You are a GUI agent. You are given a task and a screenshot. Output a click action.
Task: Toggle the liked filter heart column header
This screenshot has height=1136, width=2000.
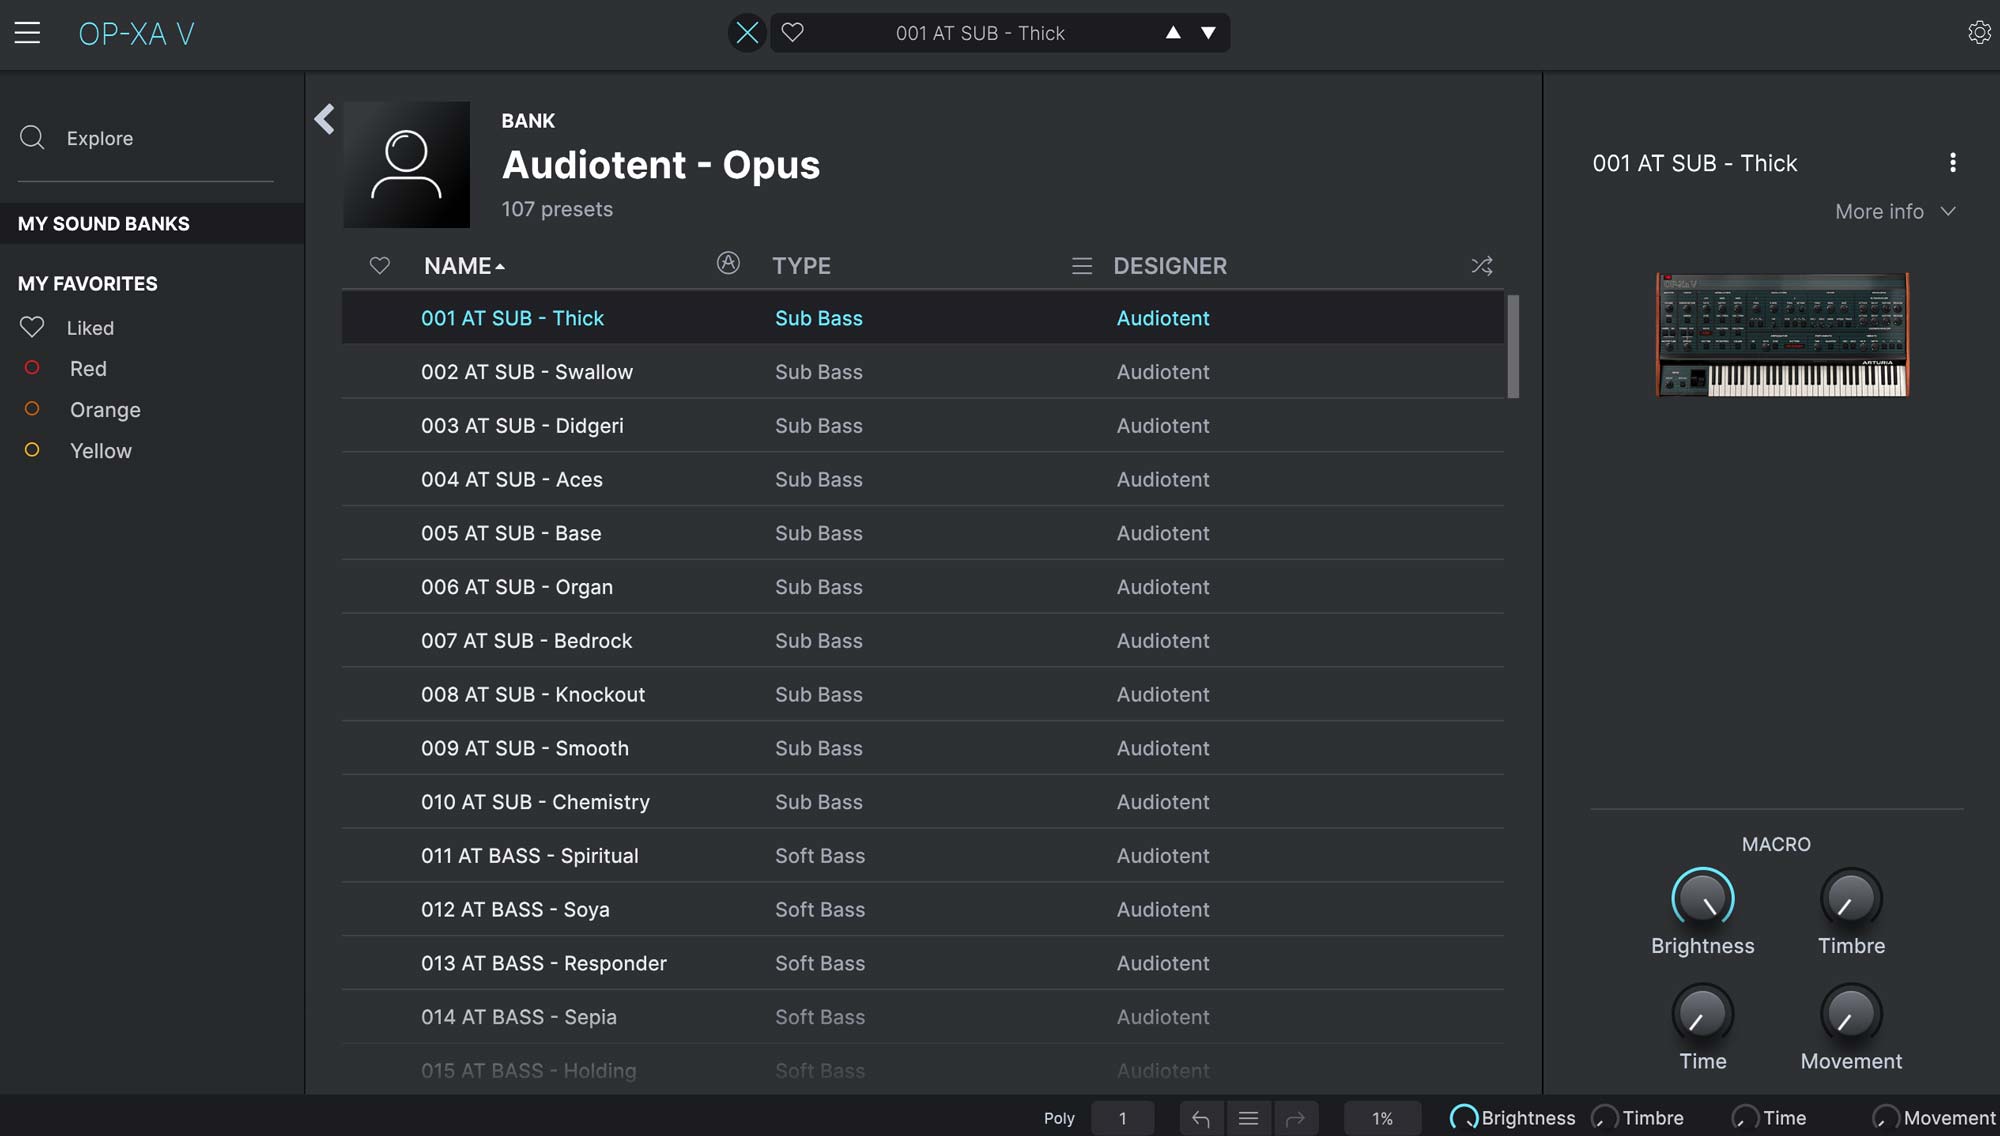(379, 266)
